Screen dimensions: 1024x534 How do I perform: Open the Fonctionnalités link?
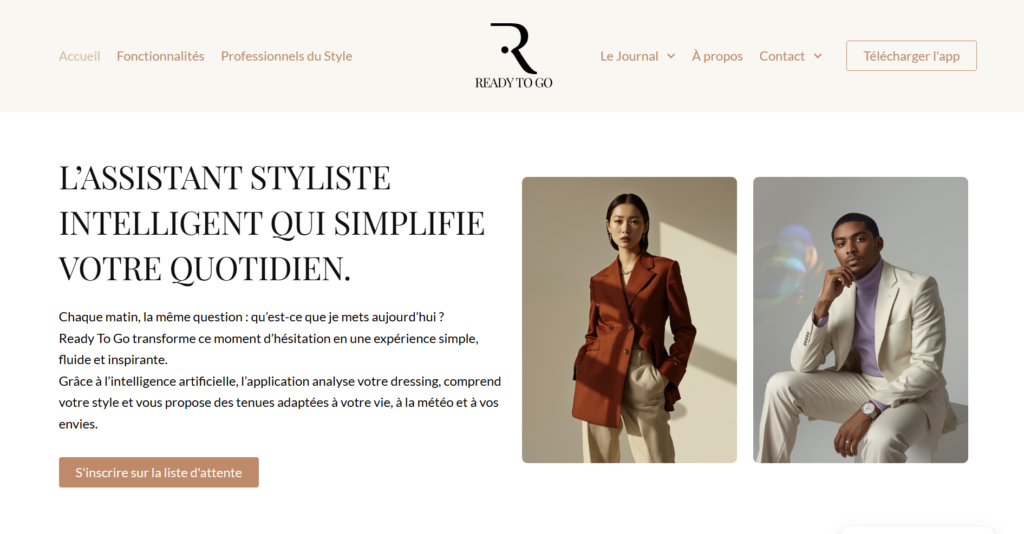[161, 56]
